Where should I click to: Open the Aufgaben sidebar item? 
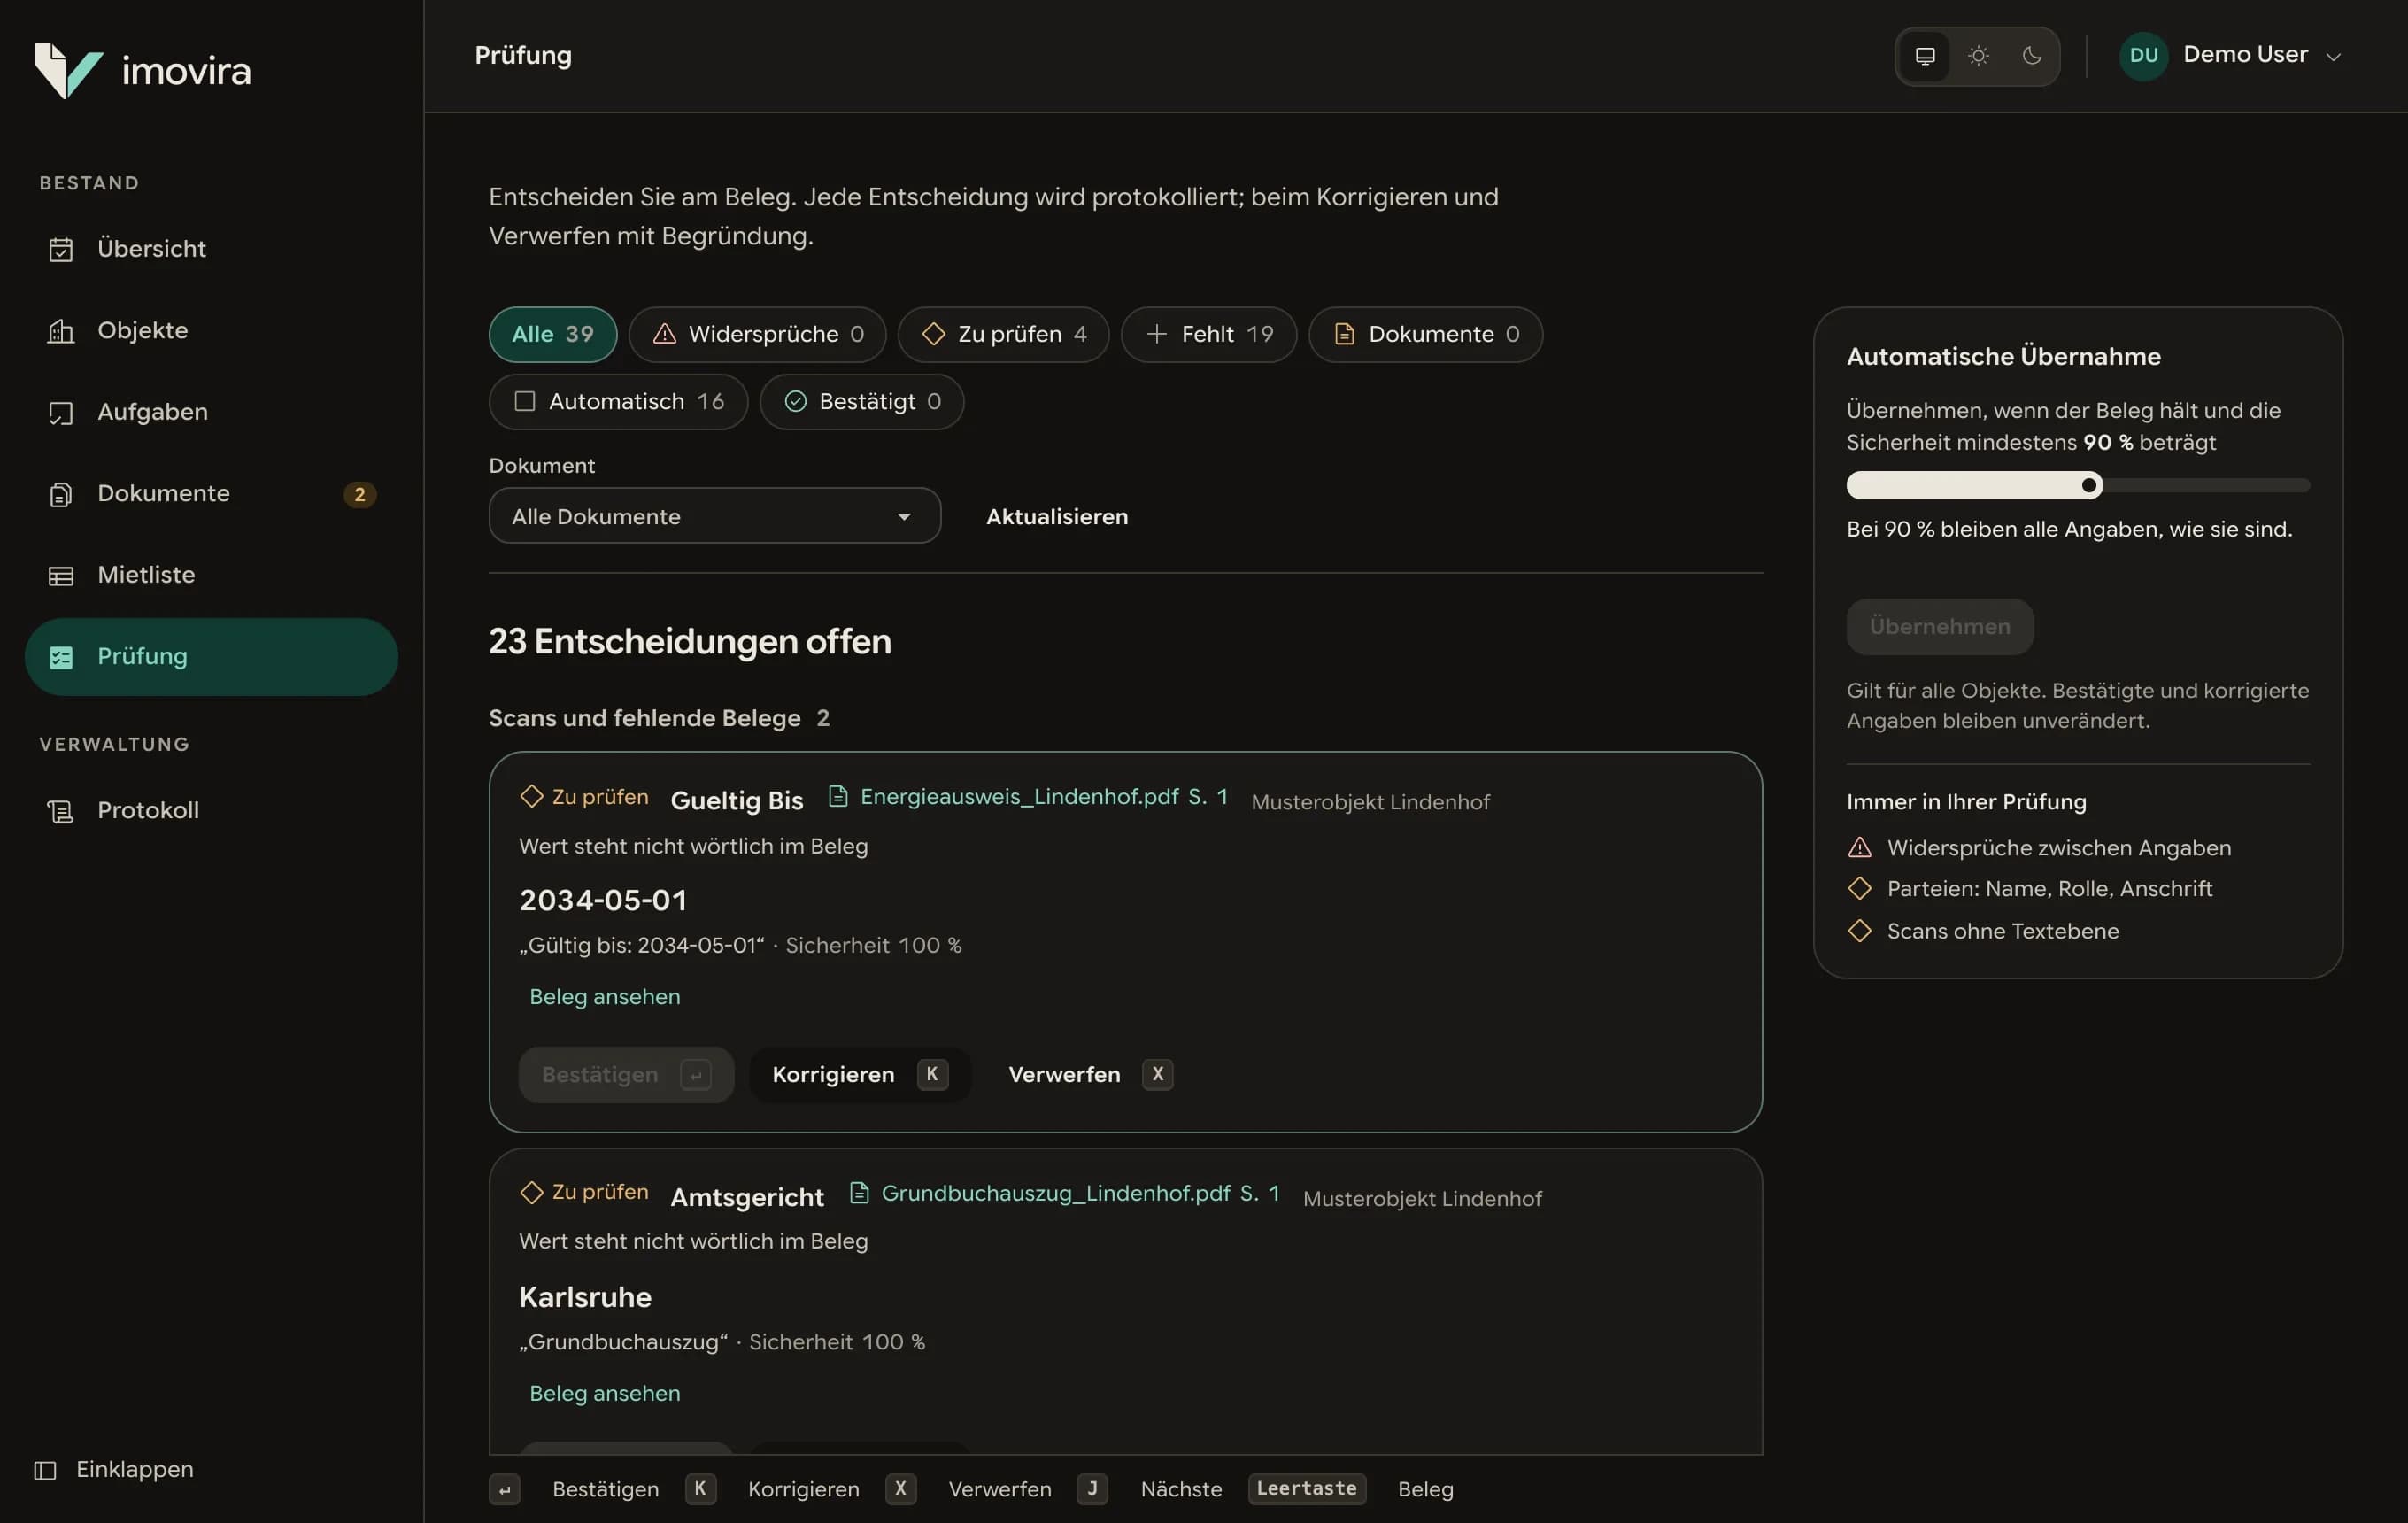coord(211,412)
